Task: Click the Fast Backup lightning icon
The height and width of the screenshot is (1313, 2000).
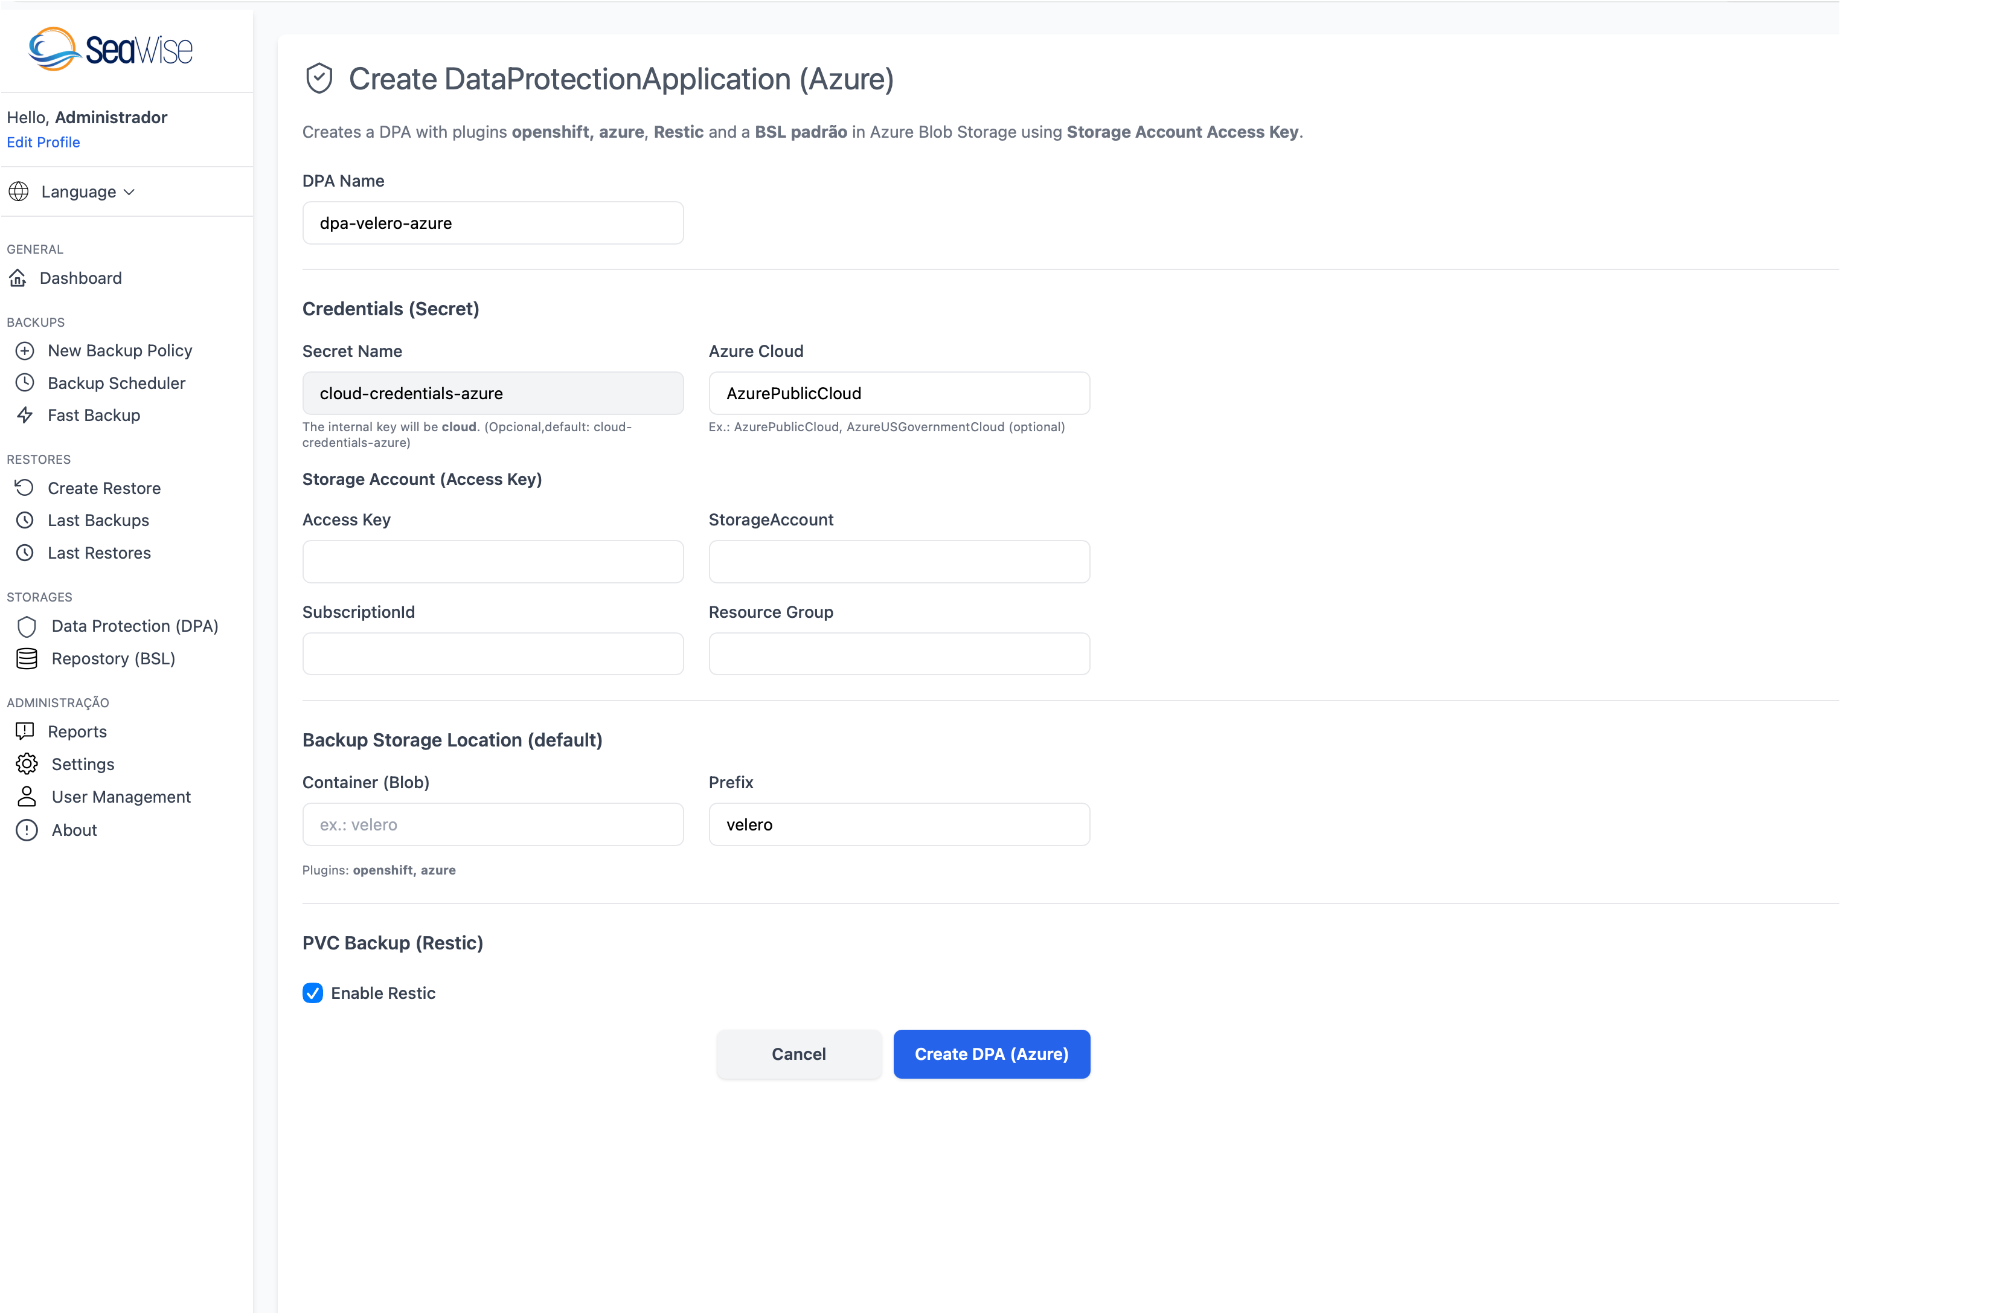Action: tap(25, 415)
